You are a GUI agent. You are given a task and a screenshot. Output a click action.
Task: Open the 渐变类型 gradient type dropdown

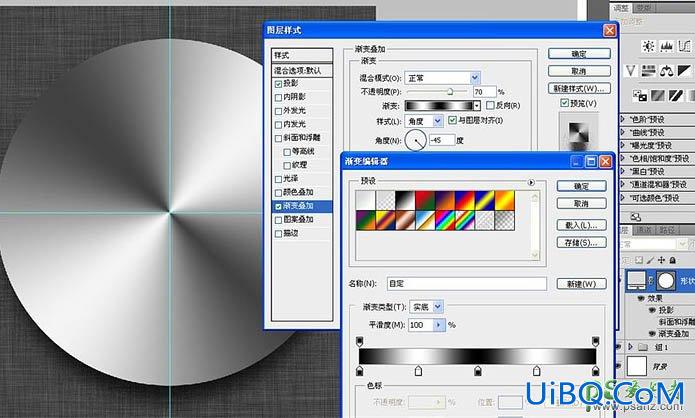click(x=438, y=306)
